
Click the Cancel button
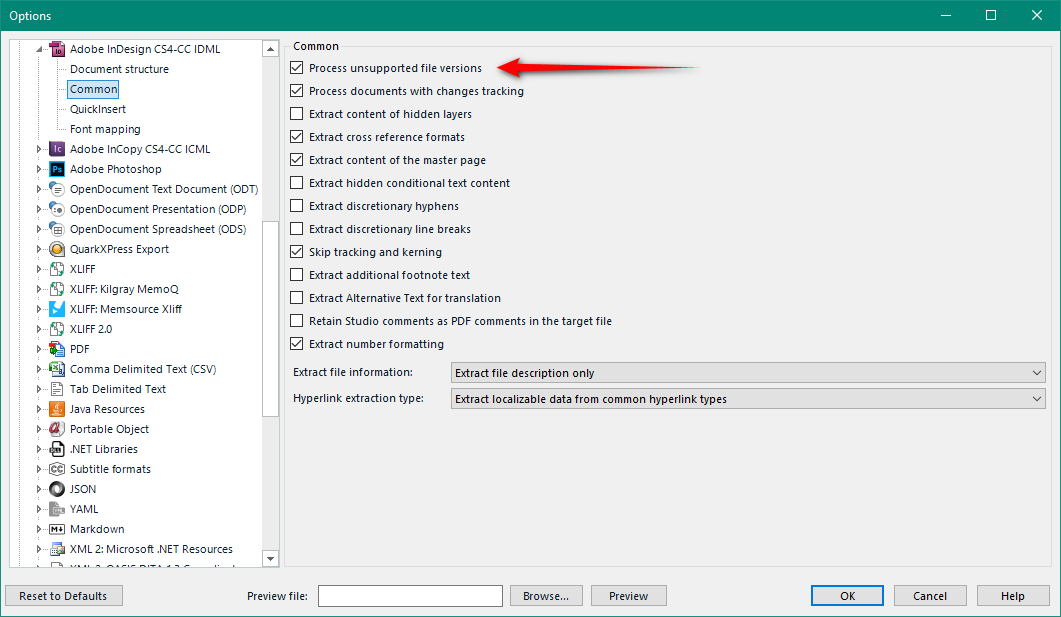[x=930, y=596]
